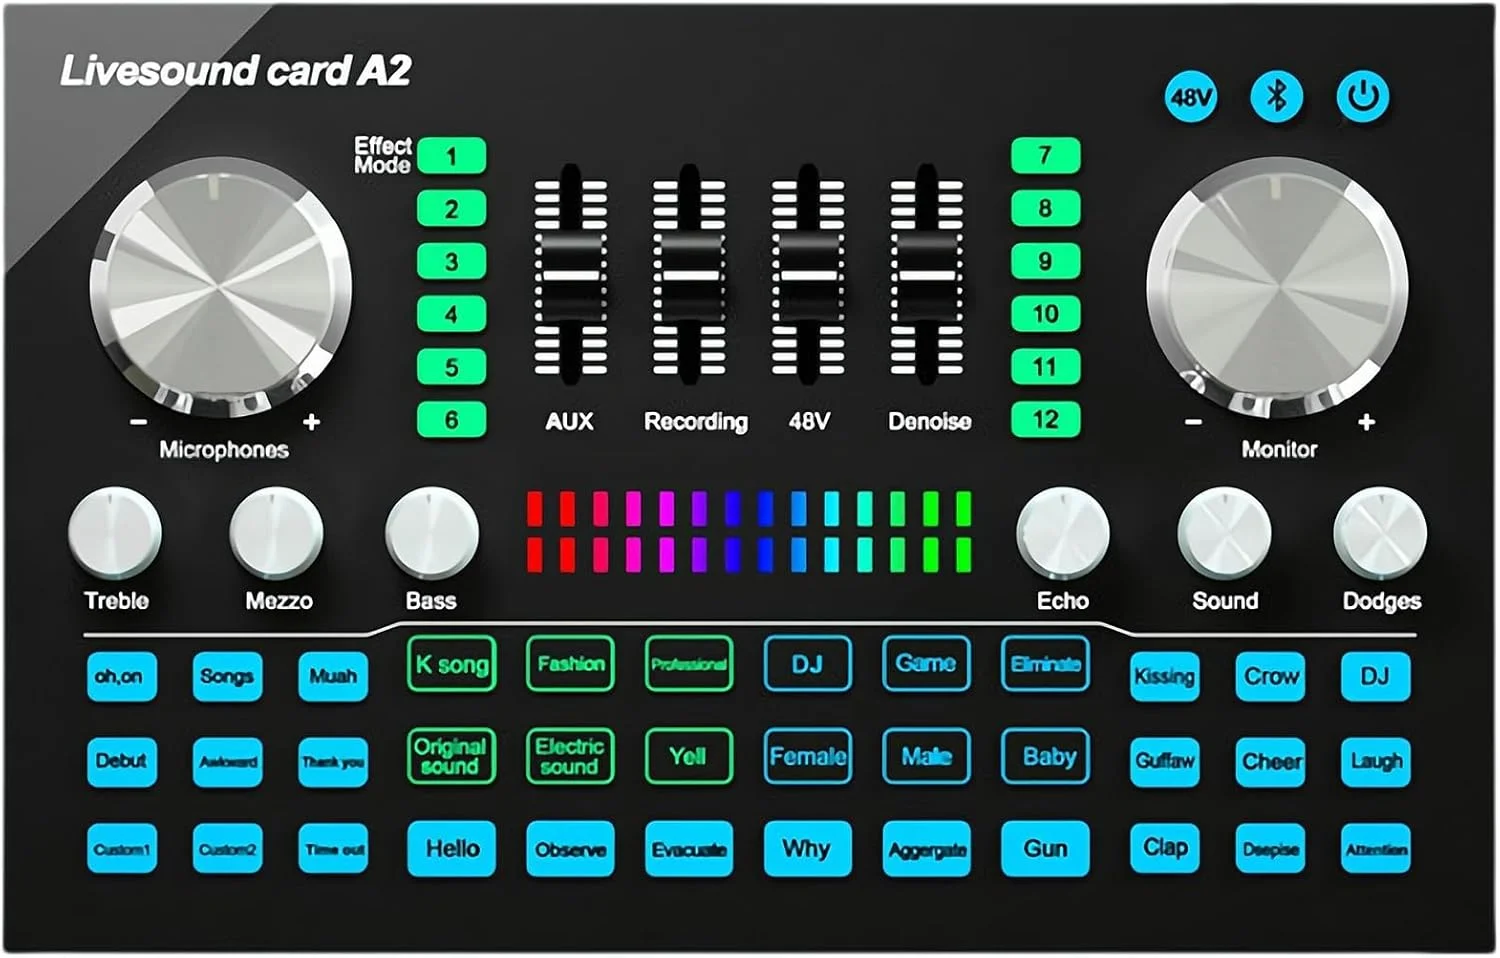Turn on the Female voice changer
Image resolution: width=1500 pixels, height=958 pixels.
pyautogui.click(x=808, y=756)
